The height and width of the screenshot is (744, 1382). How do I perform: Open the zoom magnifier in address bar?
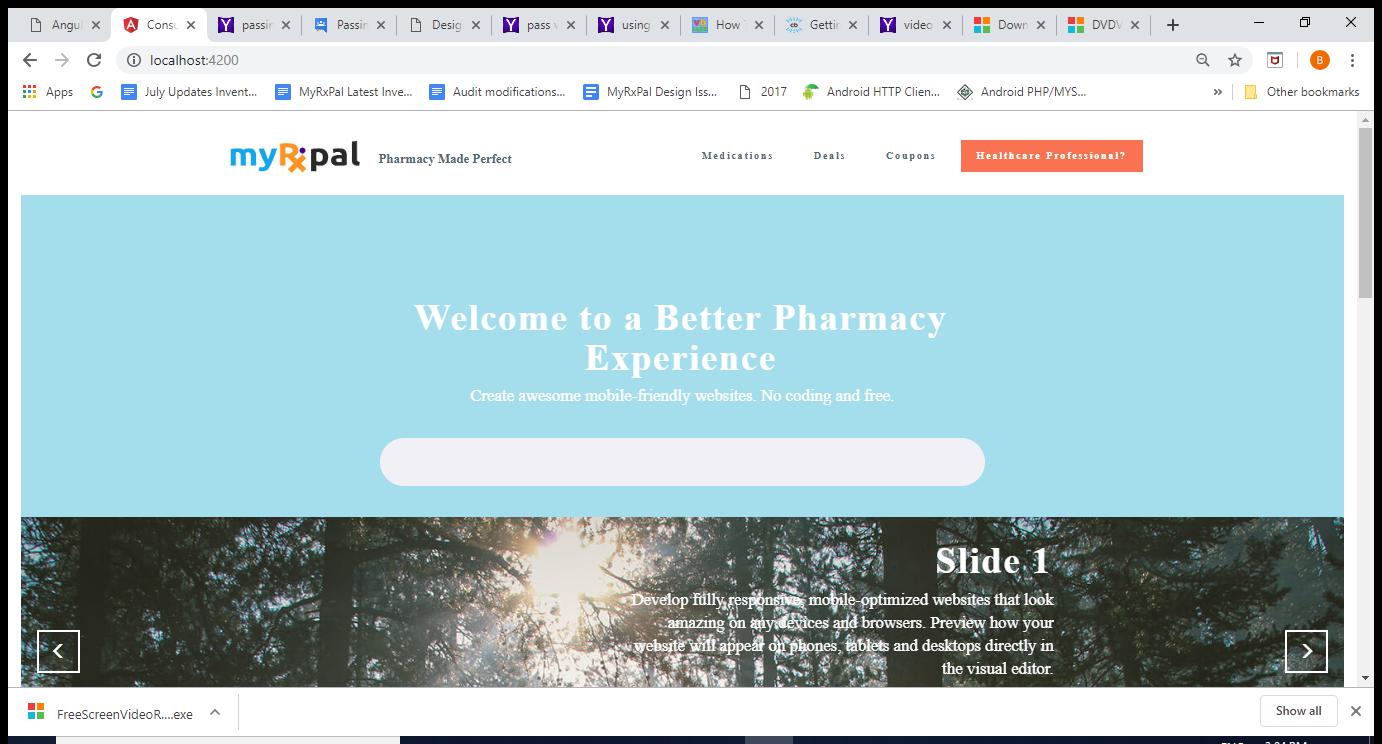click(x=1203, y=60)
